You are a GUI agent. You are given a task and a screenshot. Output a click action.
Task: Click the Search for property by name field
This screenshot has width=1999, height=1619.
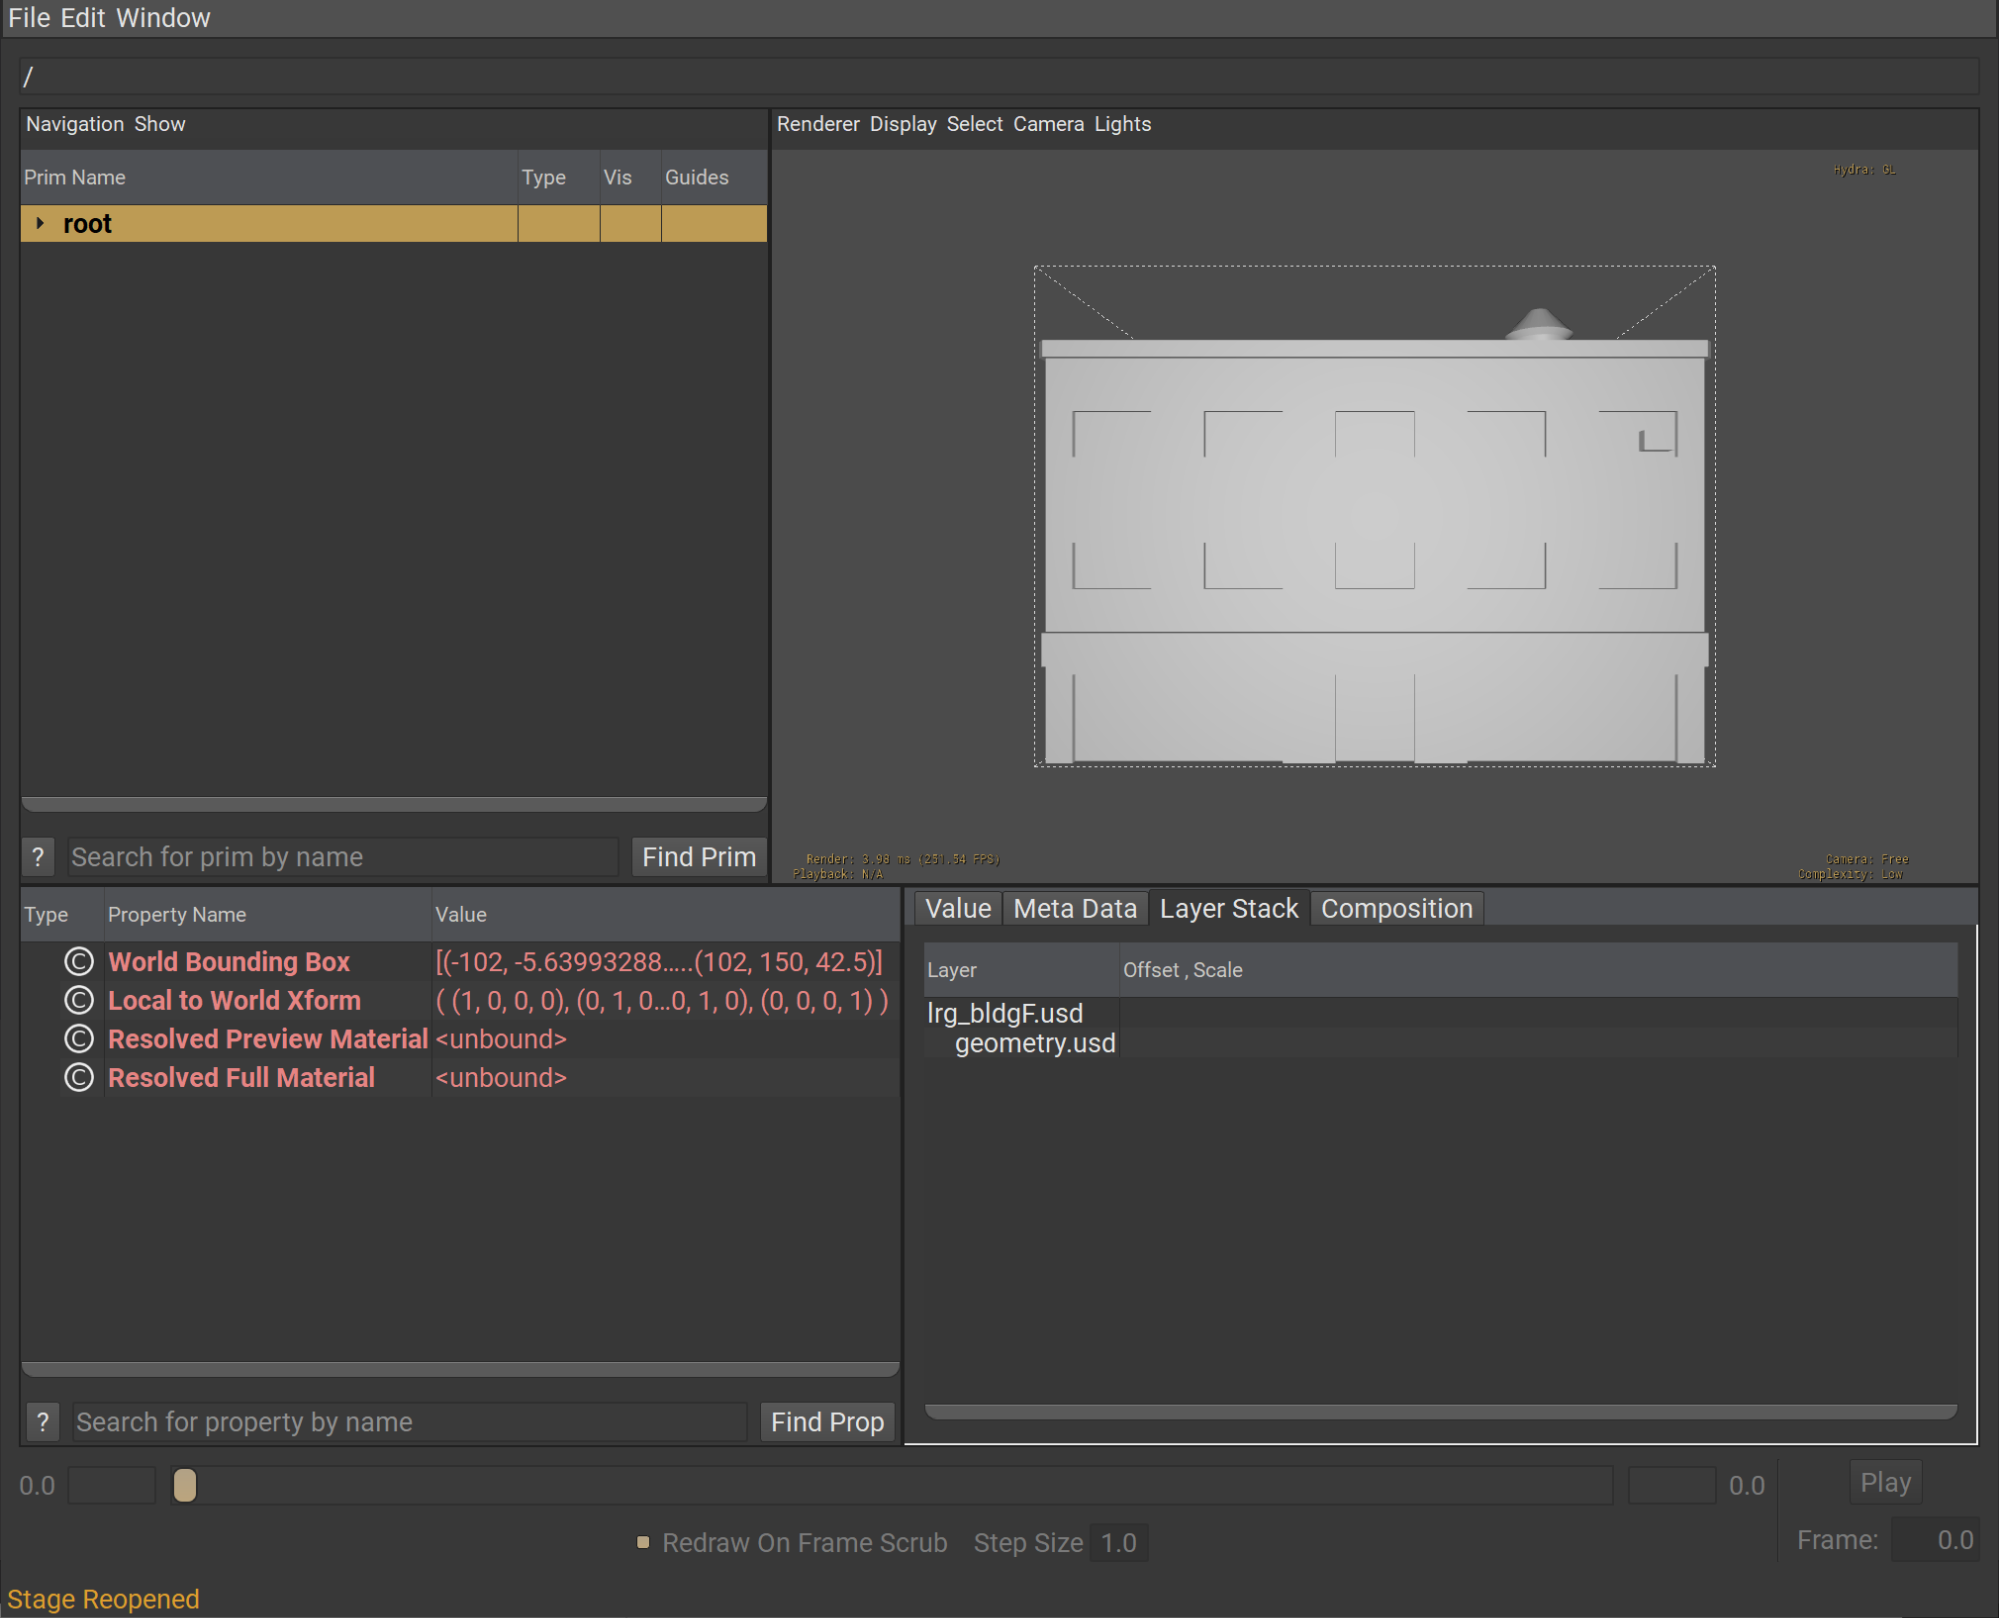pos(409,1422)
